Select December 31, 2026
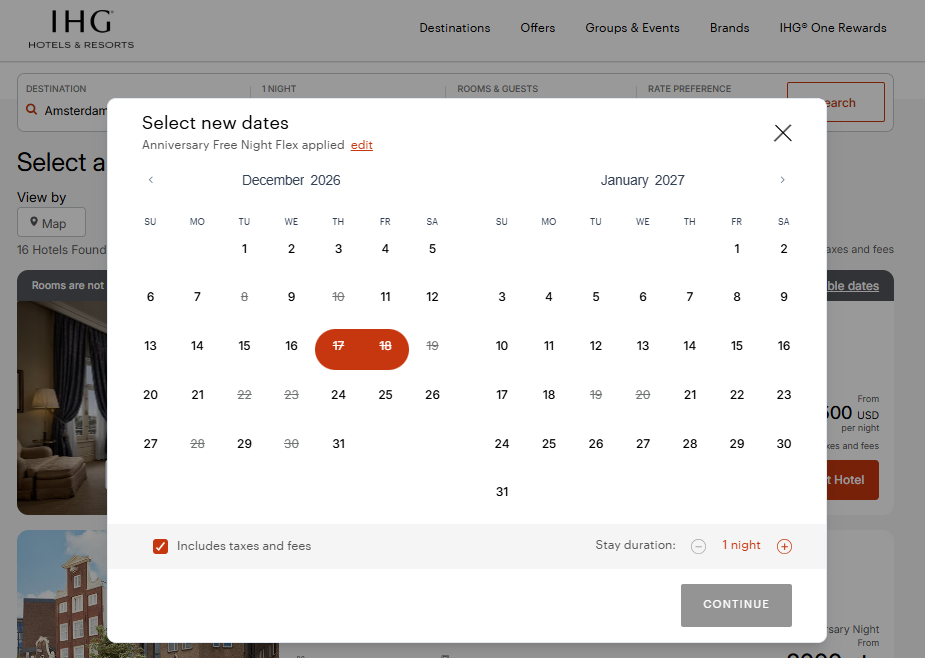The height and width of the screenshot is (658, 925). [338, 444]
